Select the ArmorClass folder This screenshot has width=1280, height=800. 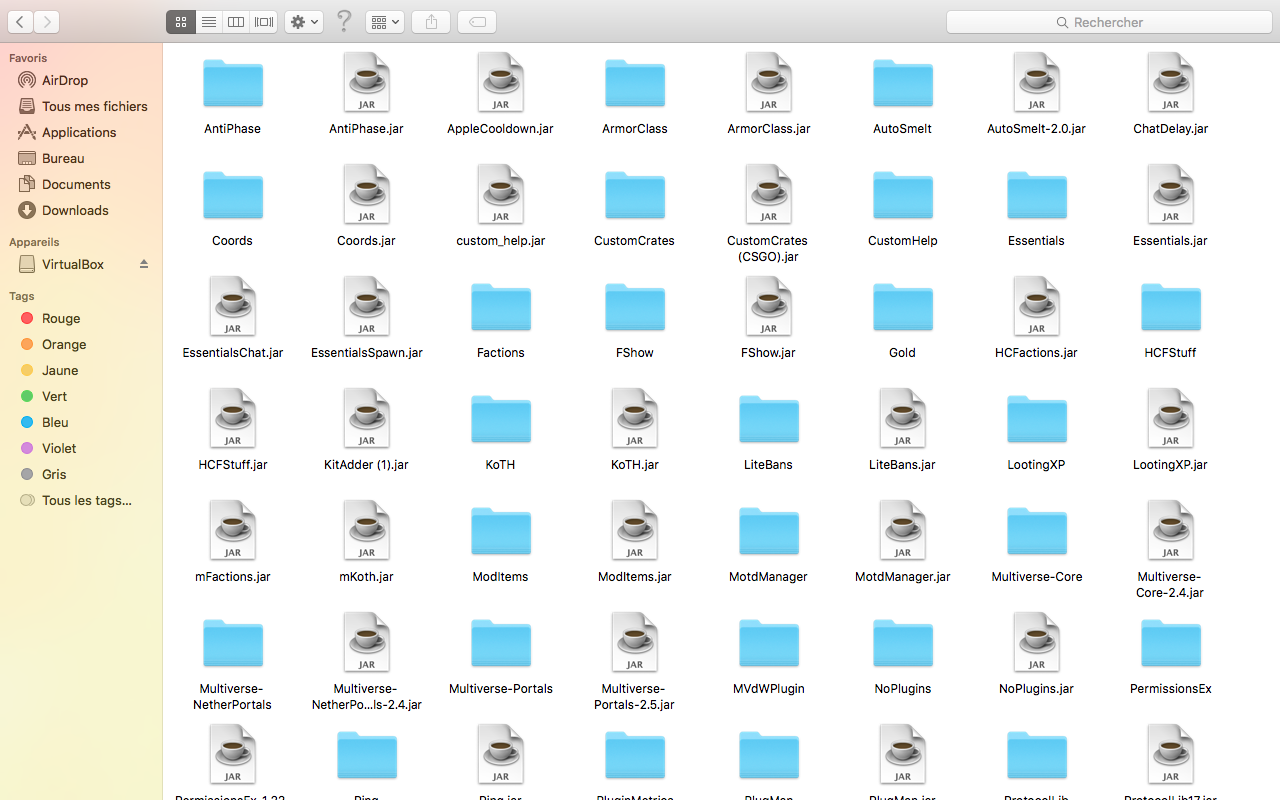(x=635, y=84)
